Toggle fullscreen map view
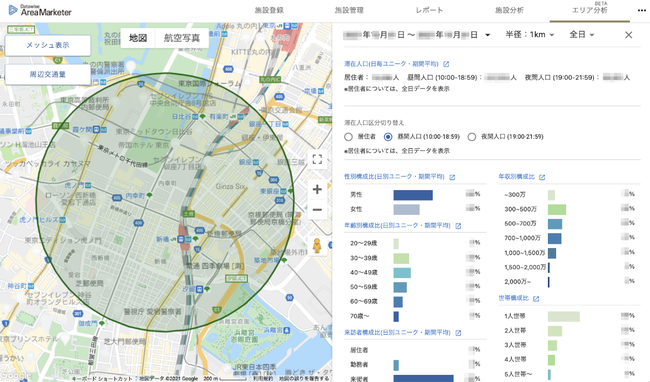 coord(317,160)
